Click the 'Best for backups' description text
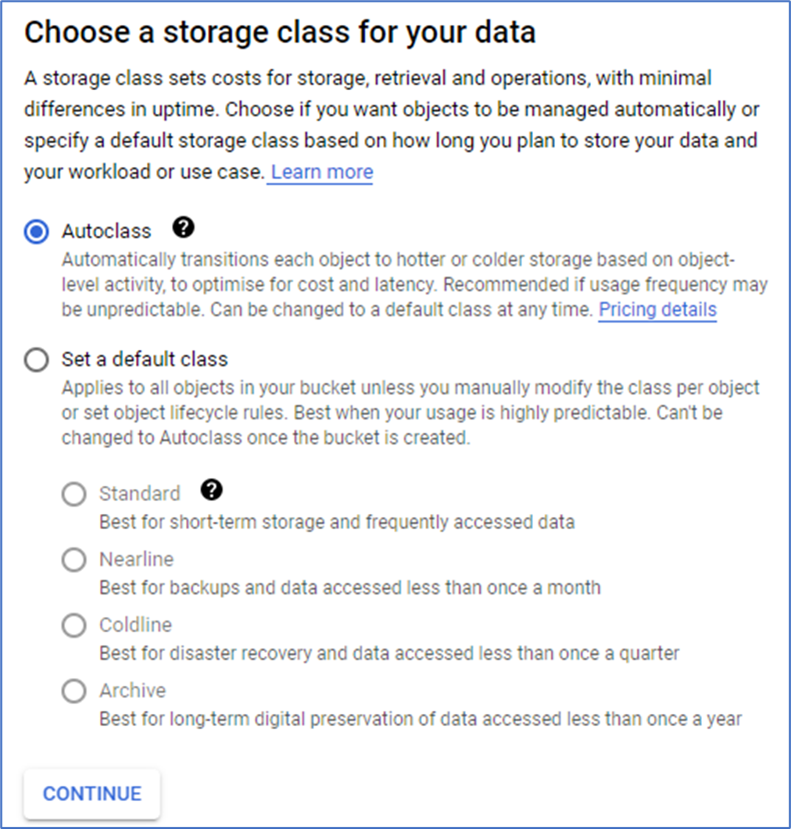The width and height of the screenshot is (791, 829). [x=349, y=587]
